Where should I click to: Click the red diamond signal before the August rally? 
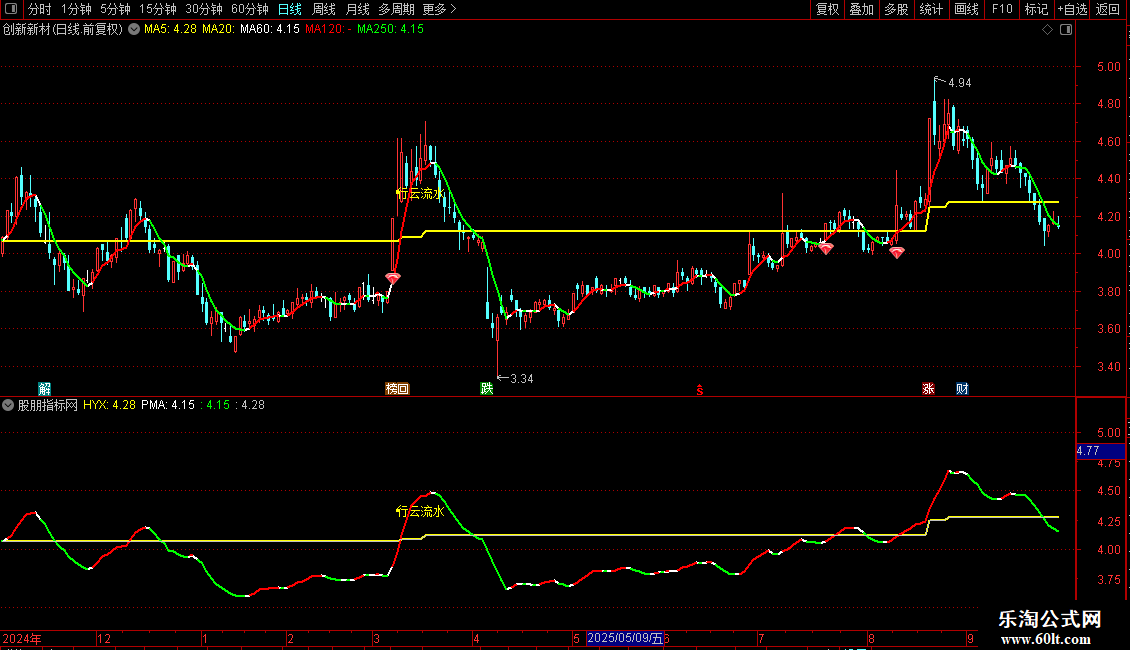coord(897,252)
